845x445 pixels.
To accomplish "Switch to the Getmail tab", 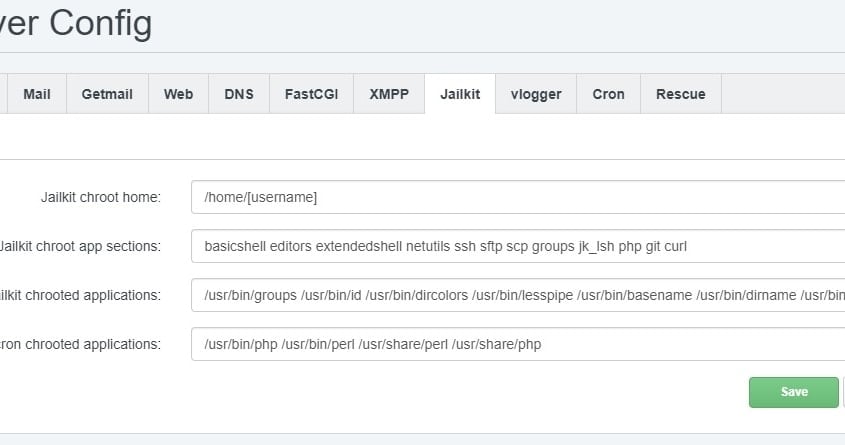I will [106, 94].
